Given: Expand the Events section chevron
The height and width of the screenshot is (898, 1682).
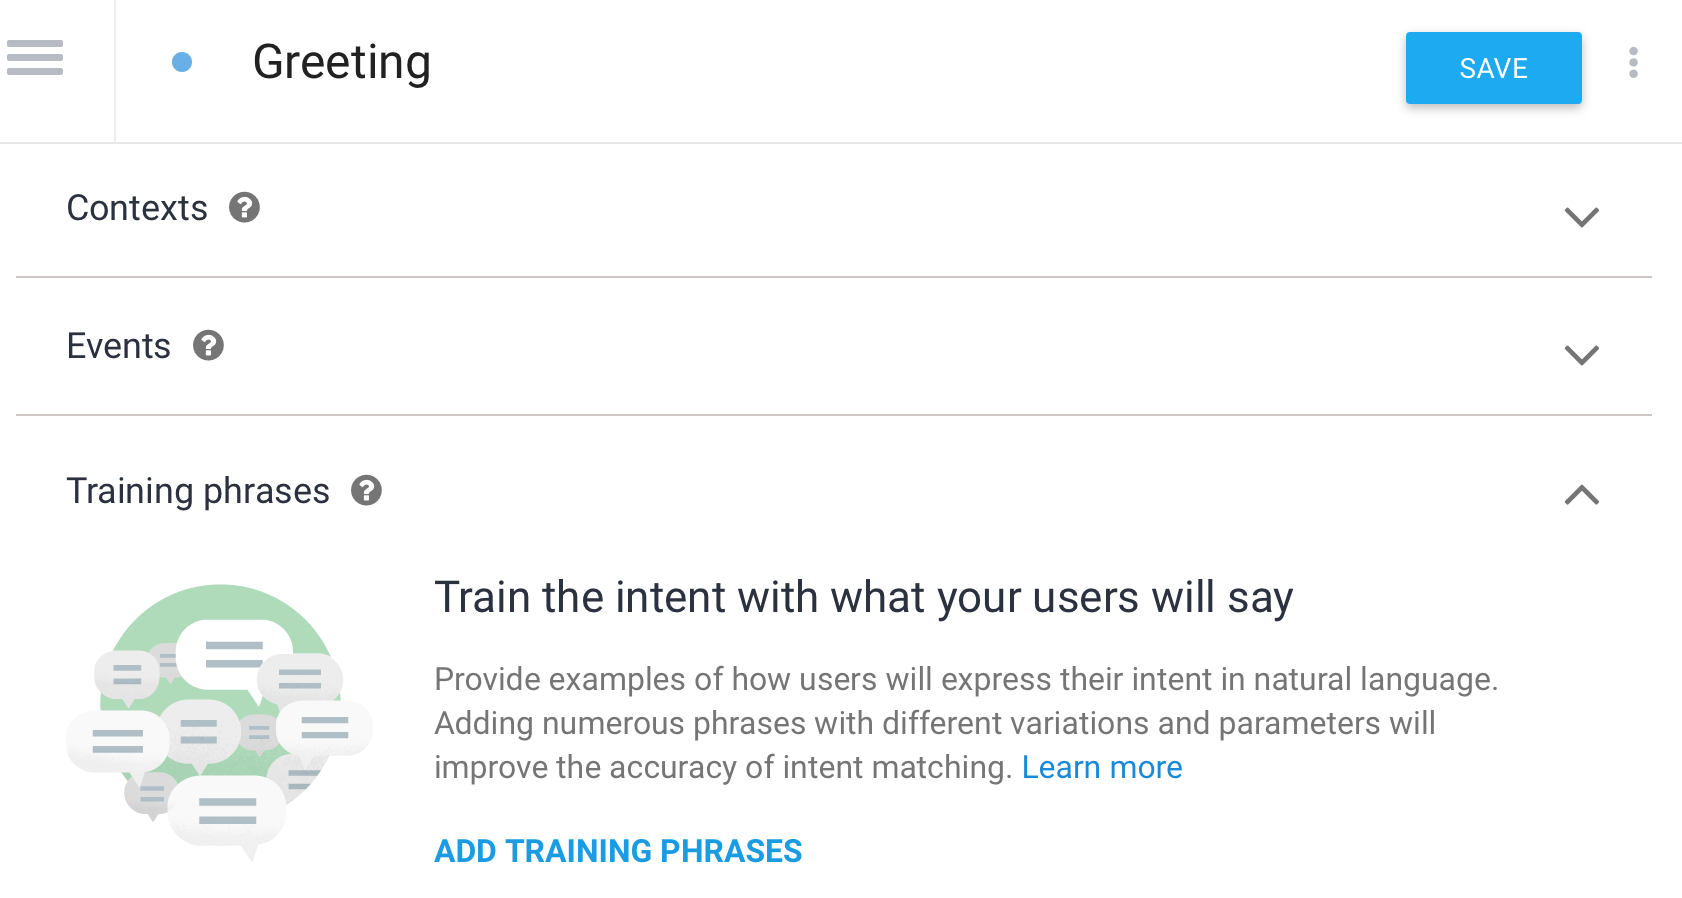Looking at the screenshot, I should (1581, 355).
